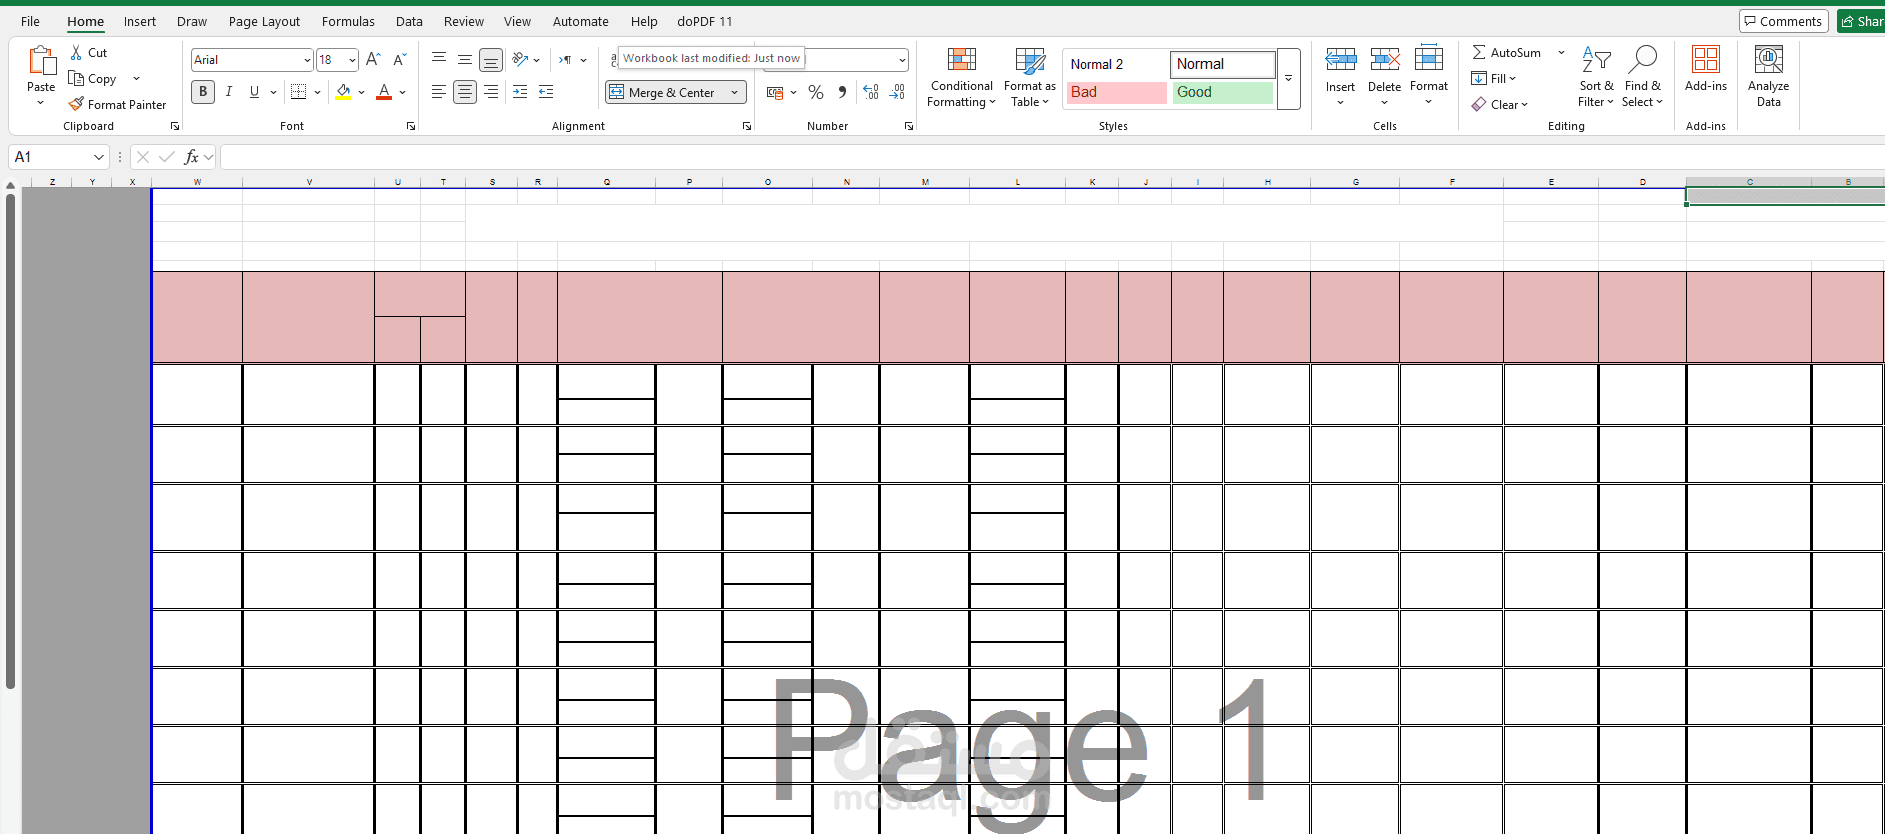Apply red Font Color
This screenshot has height=834, width=1885.
click(x=384, y=92)
